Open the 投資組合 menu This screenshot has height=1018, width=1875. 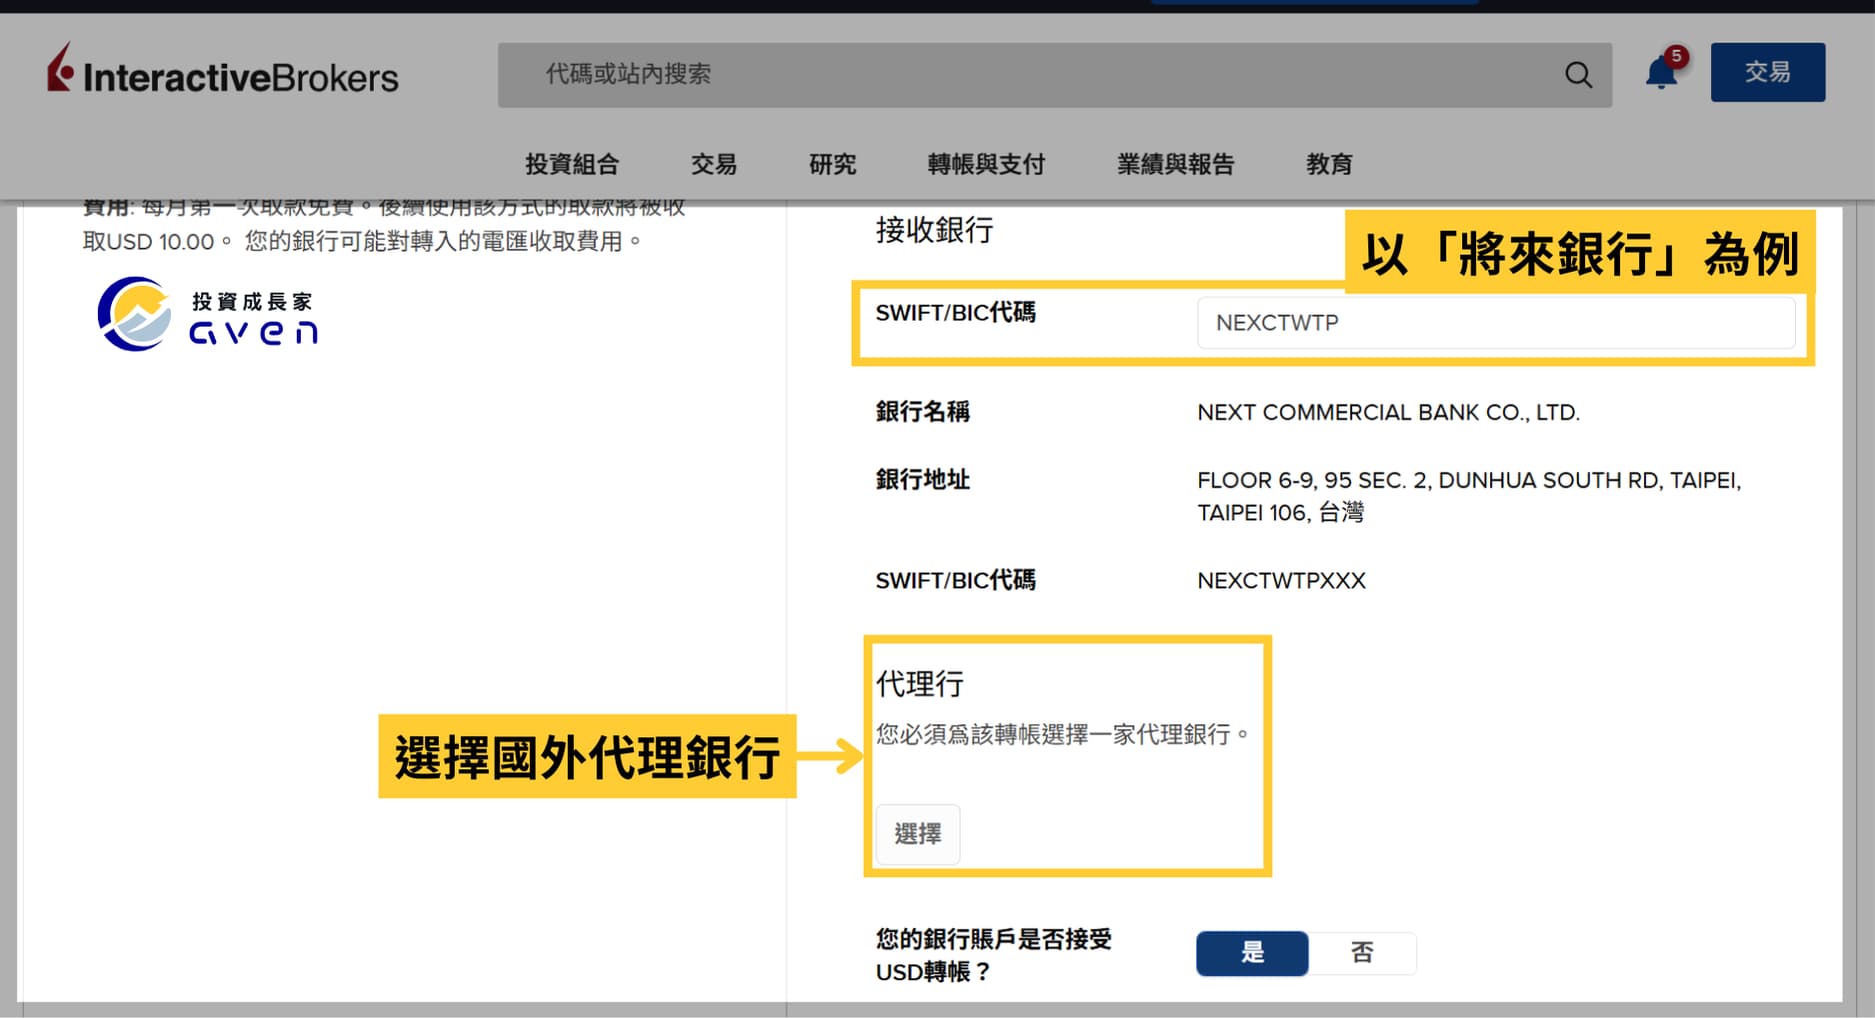(572, 164)
